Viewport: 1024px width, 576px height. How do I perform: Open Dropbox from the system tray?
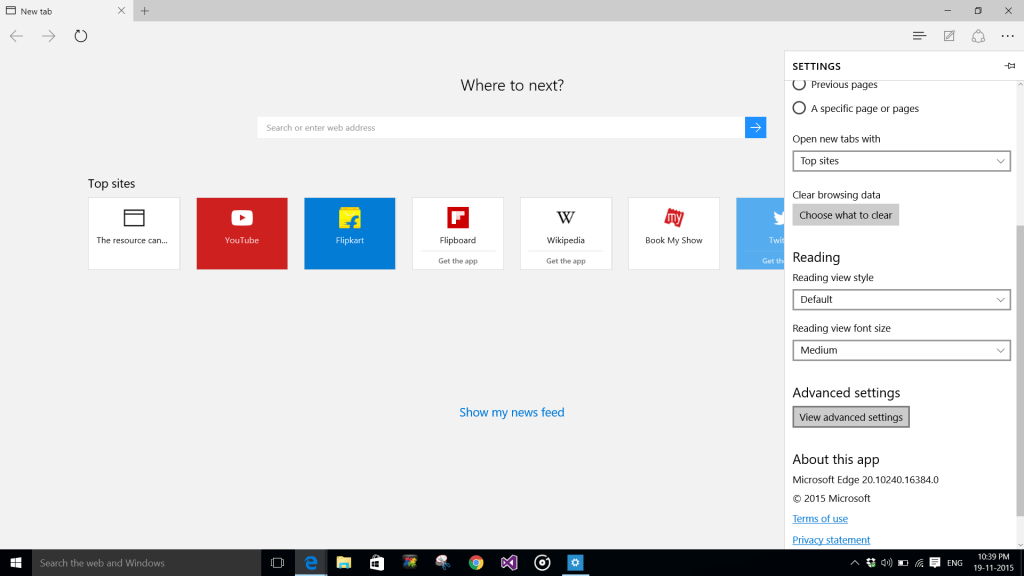pos(871,562)
